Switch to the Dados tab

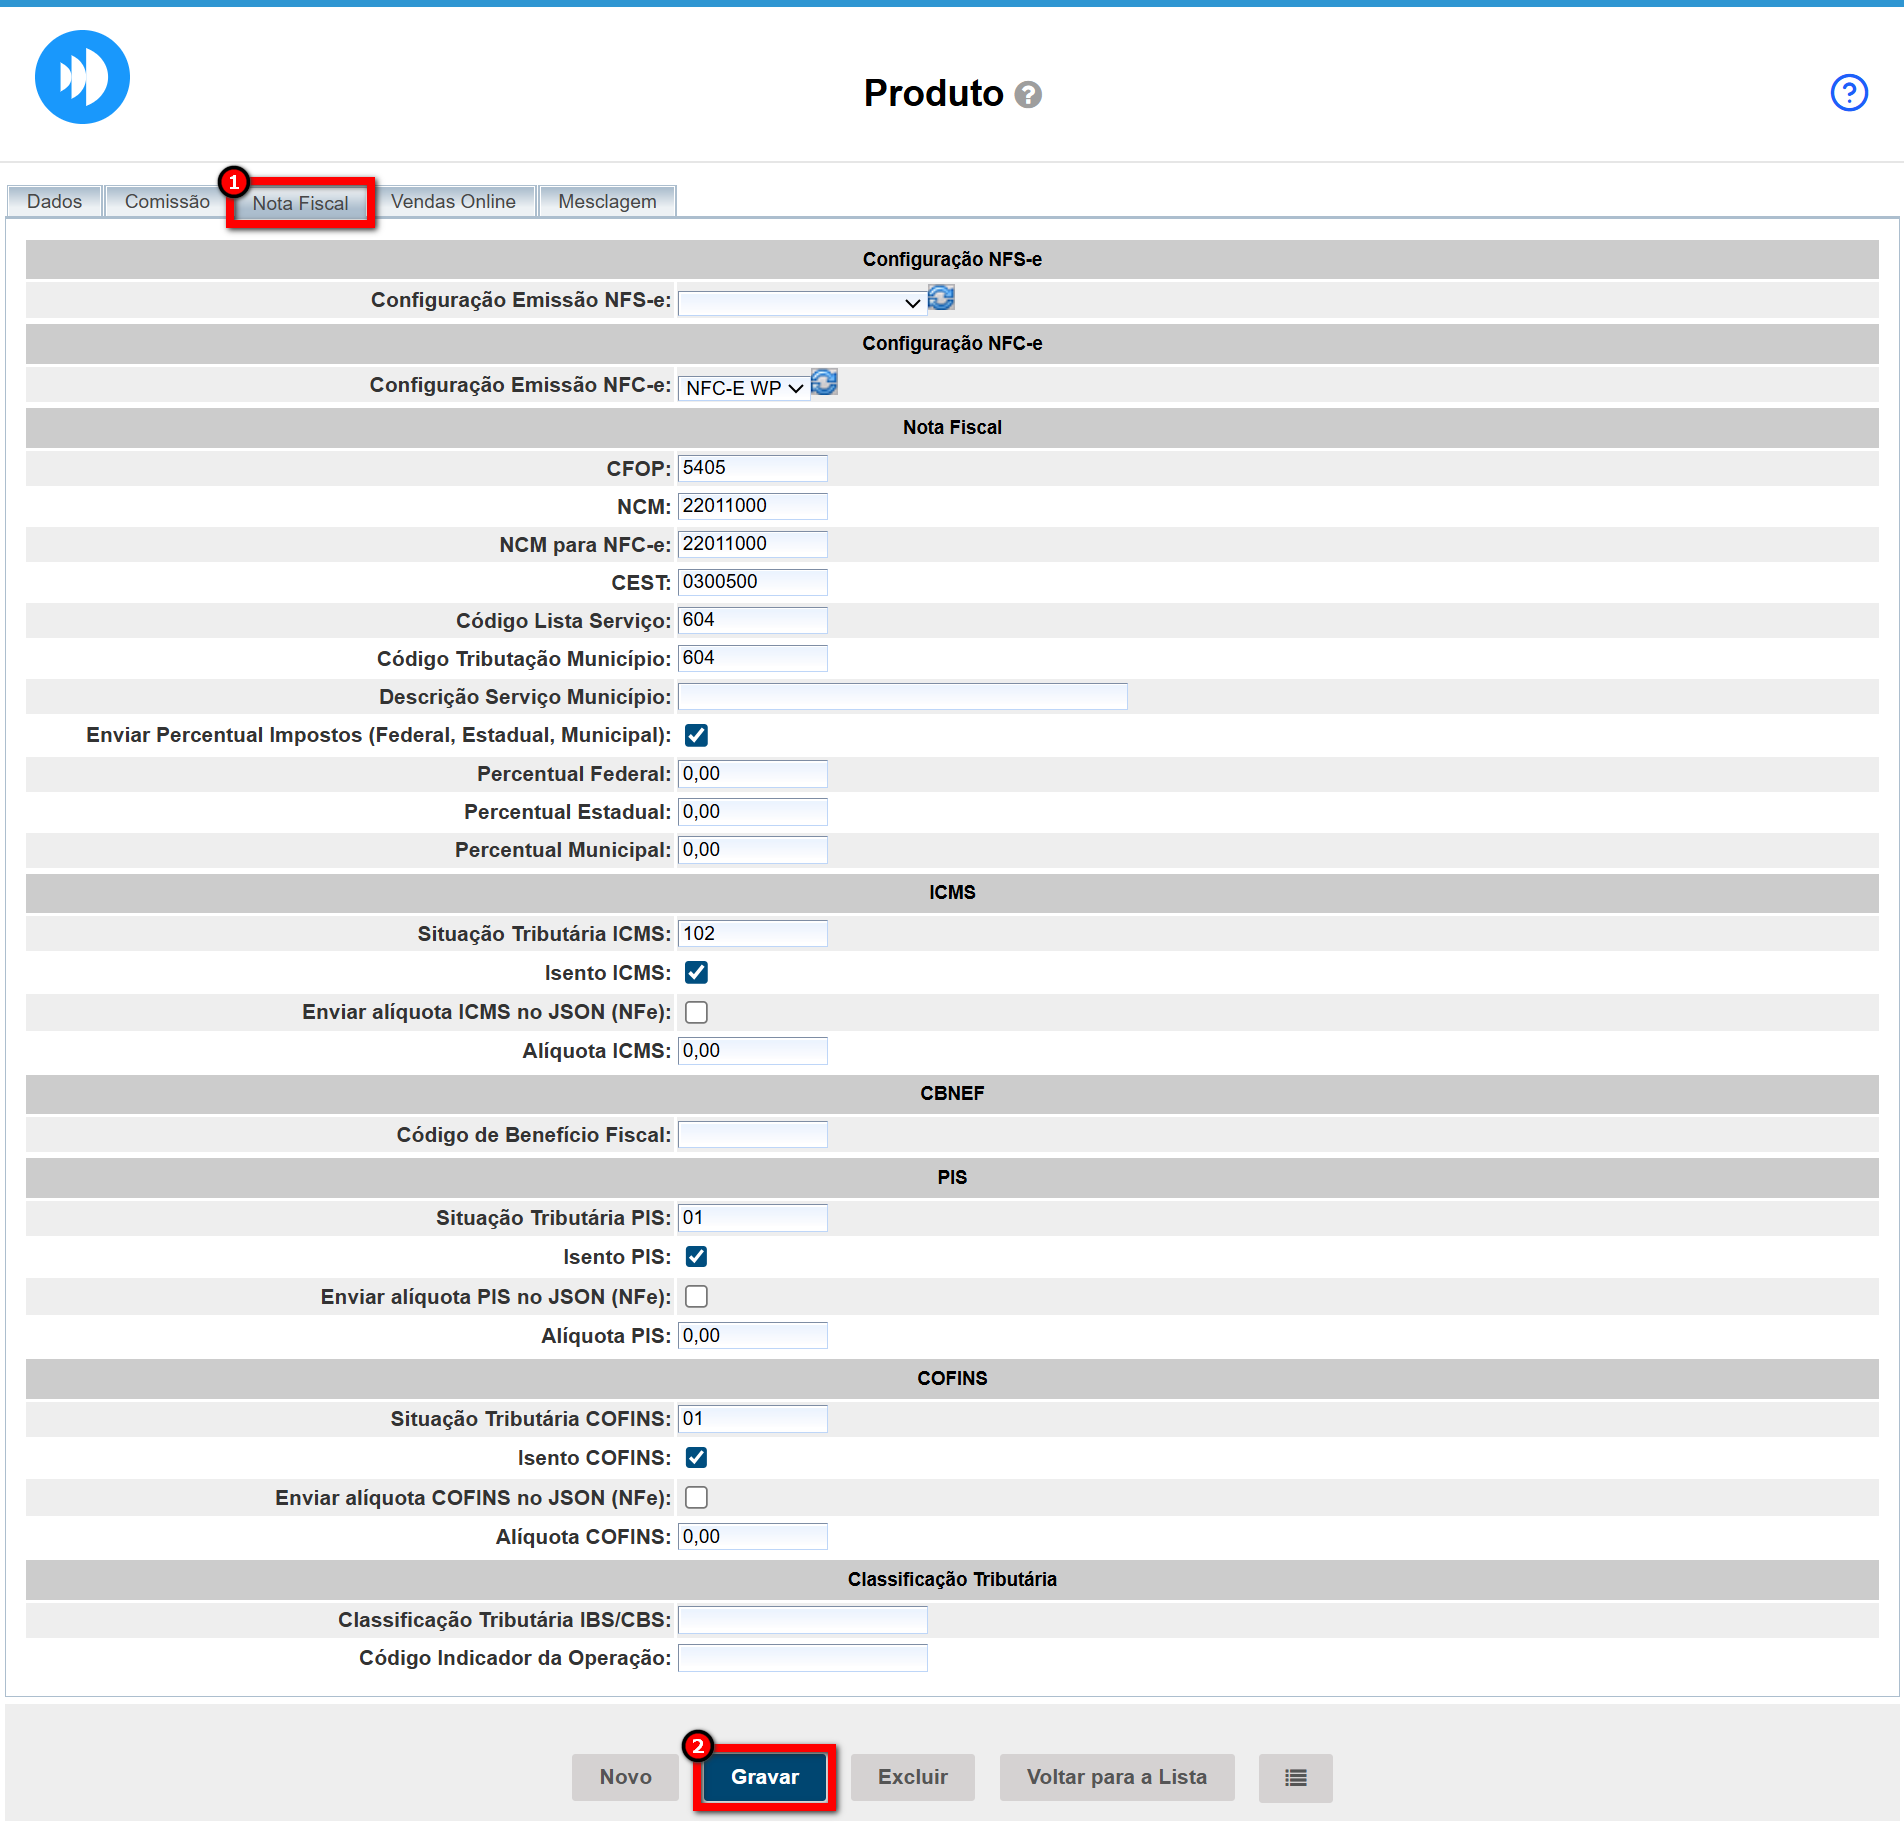(55, 201)
